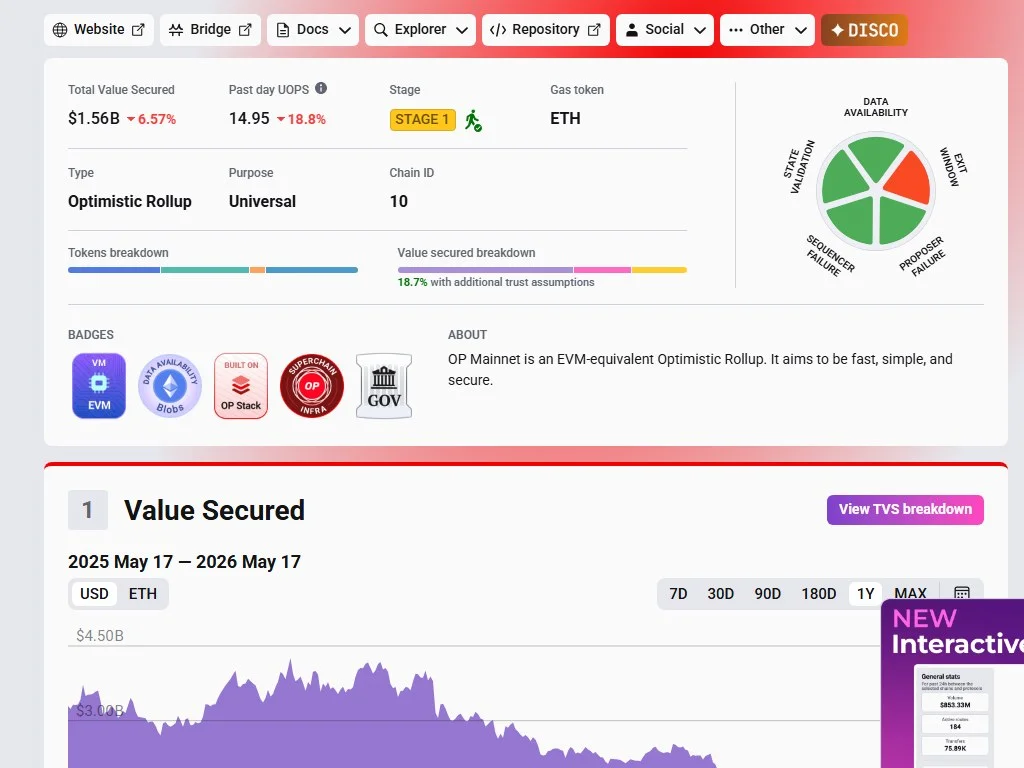Select the 90D time range
The width and height of the screenshot is (1024, 768).
click(x=768, y=594)
